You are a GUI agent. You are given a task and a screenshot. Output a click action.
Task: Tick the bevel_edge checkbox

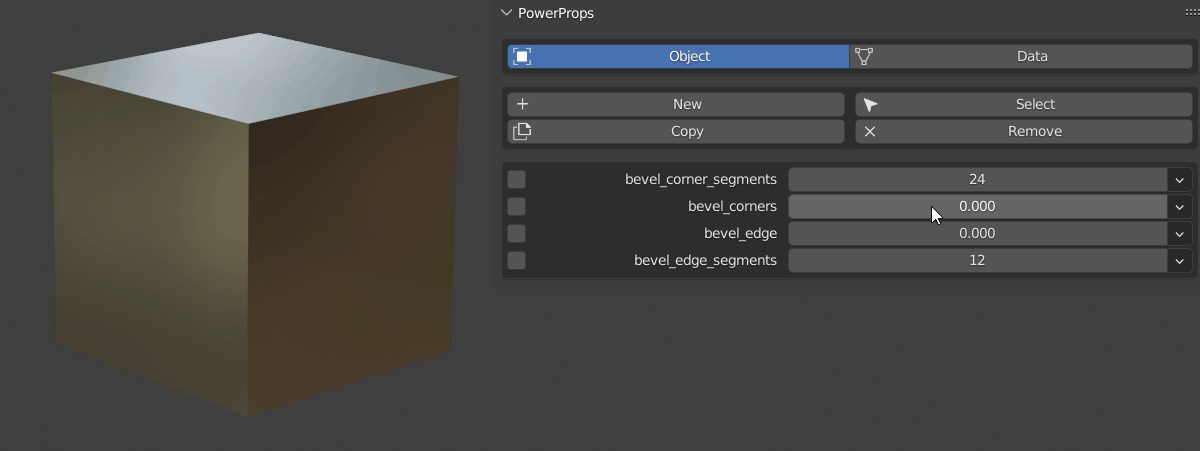[516, 233]
